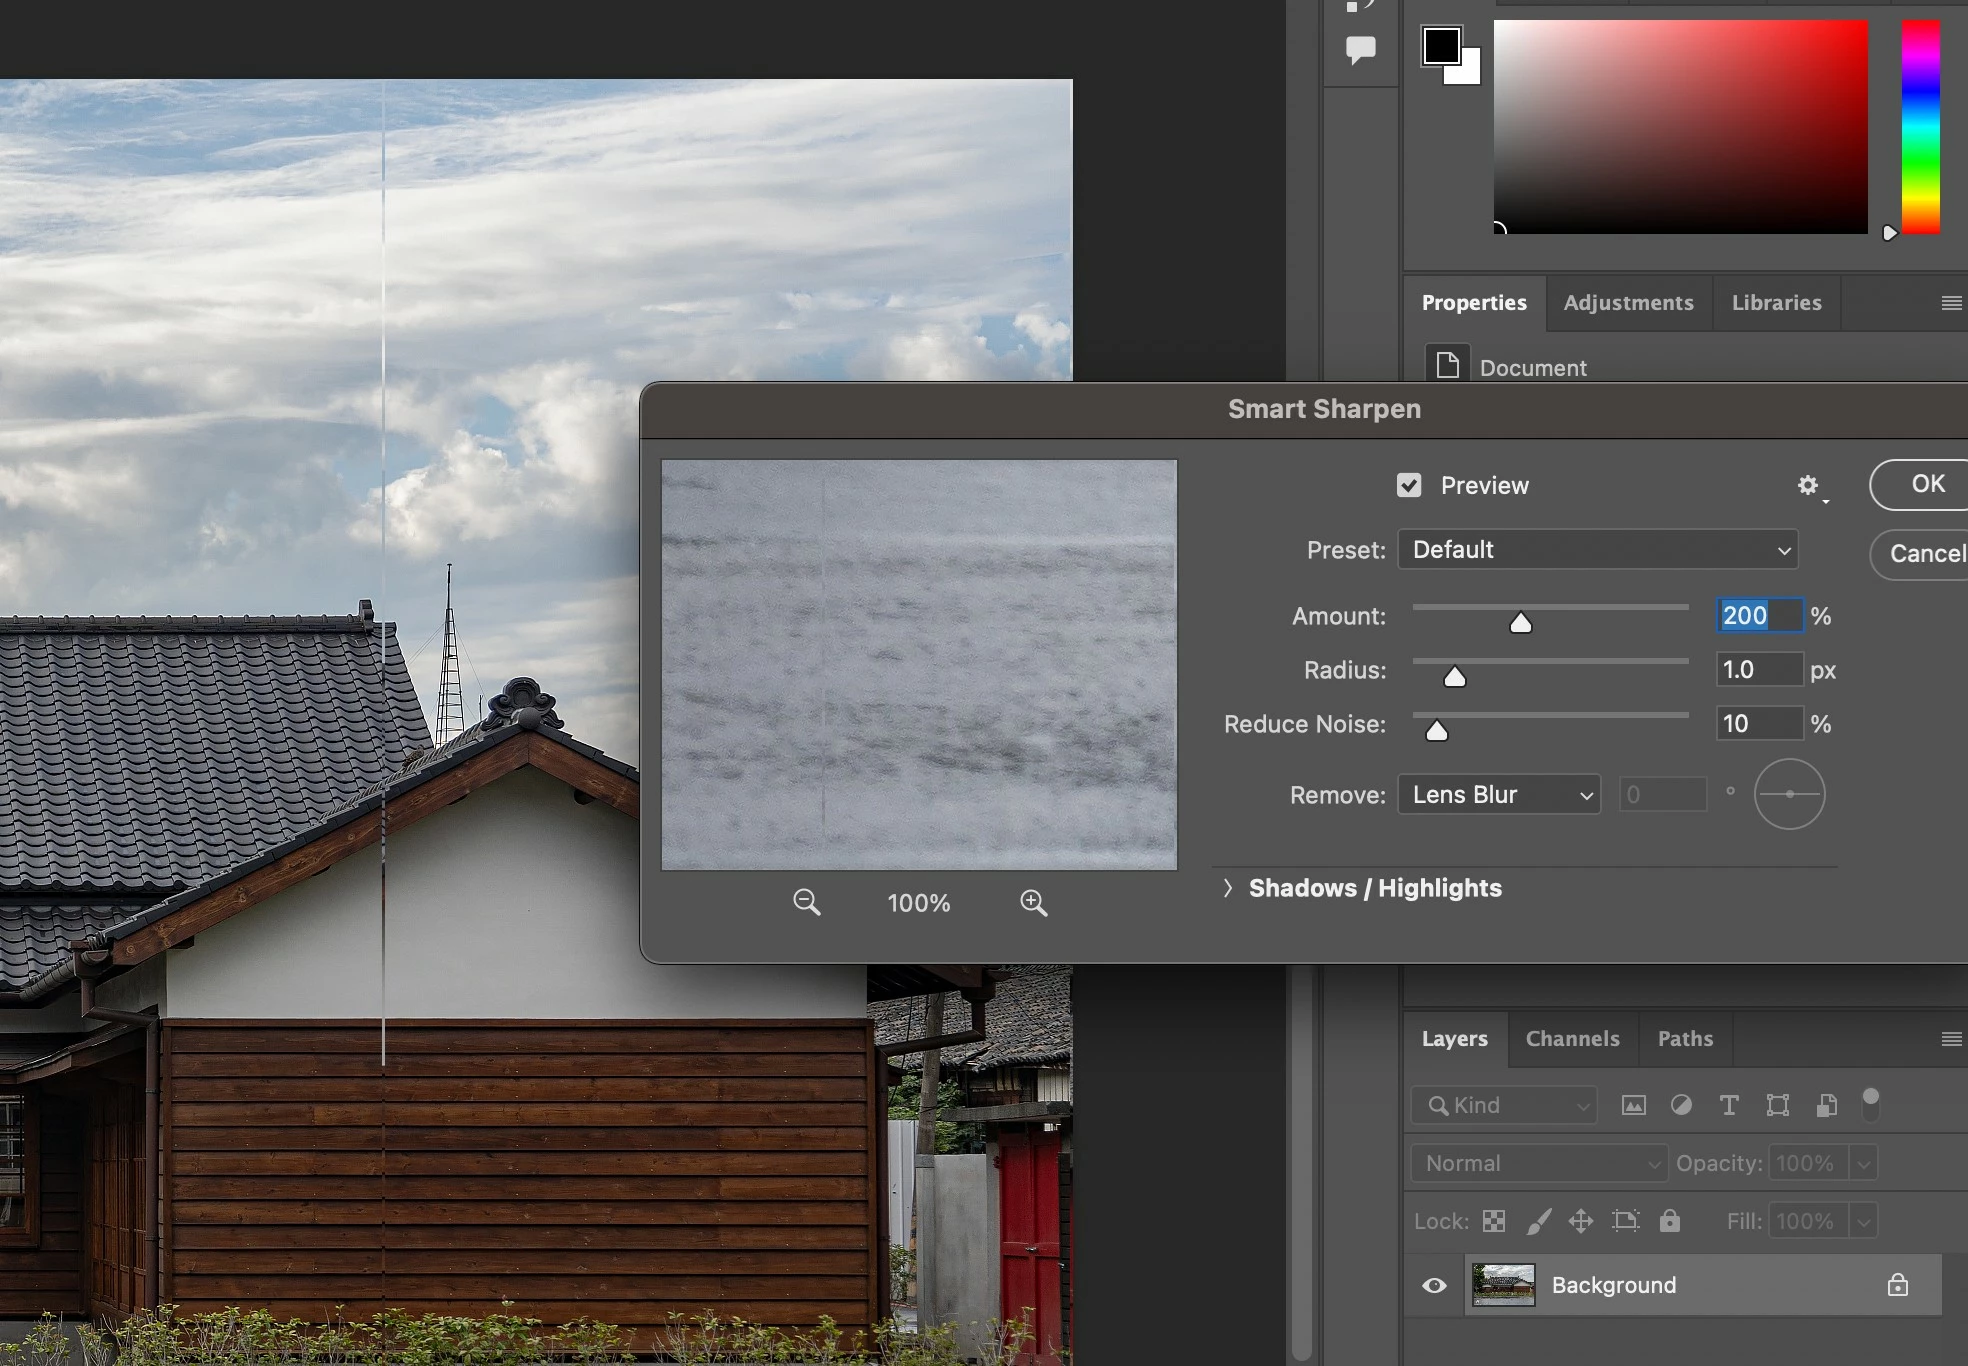Screen dimensions: 1968x1366
Task: Switch to the Channels tab
Action: 1572,1039
